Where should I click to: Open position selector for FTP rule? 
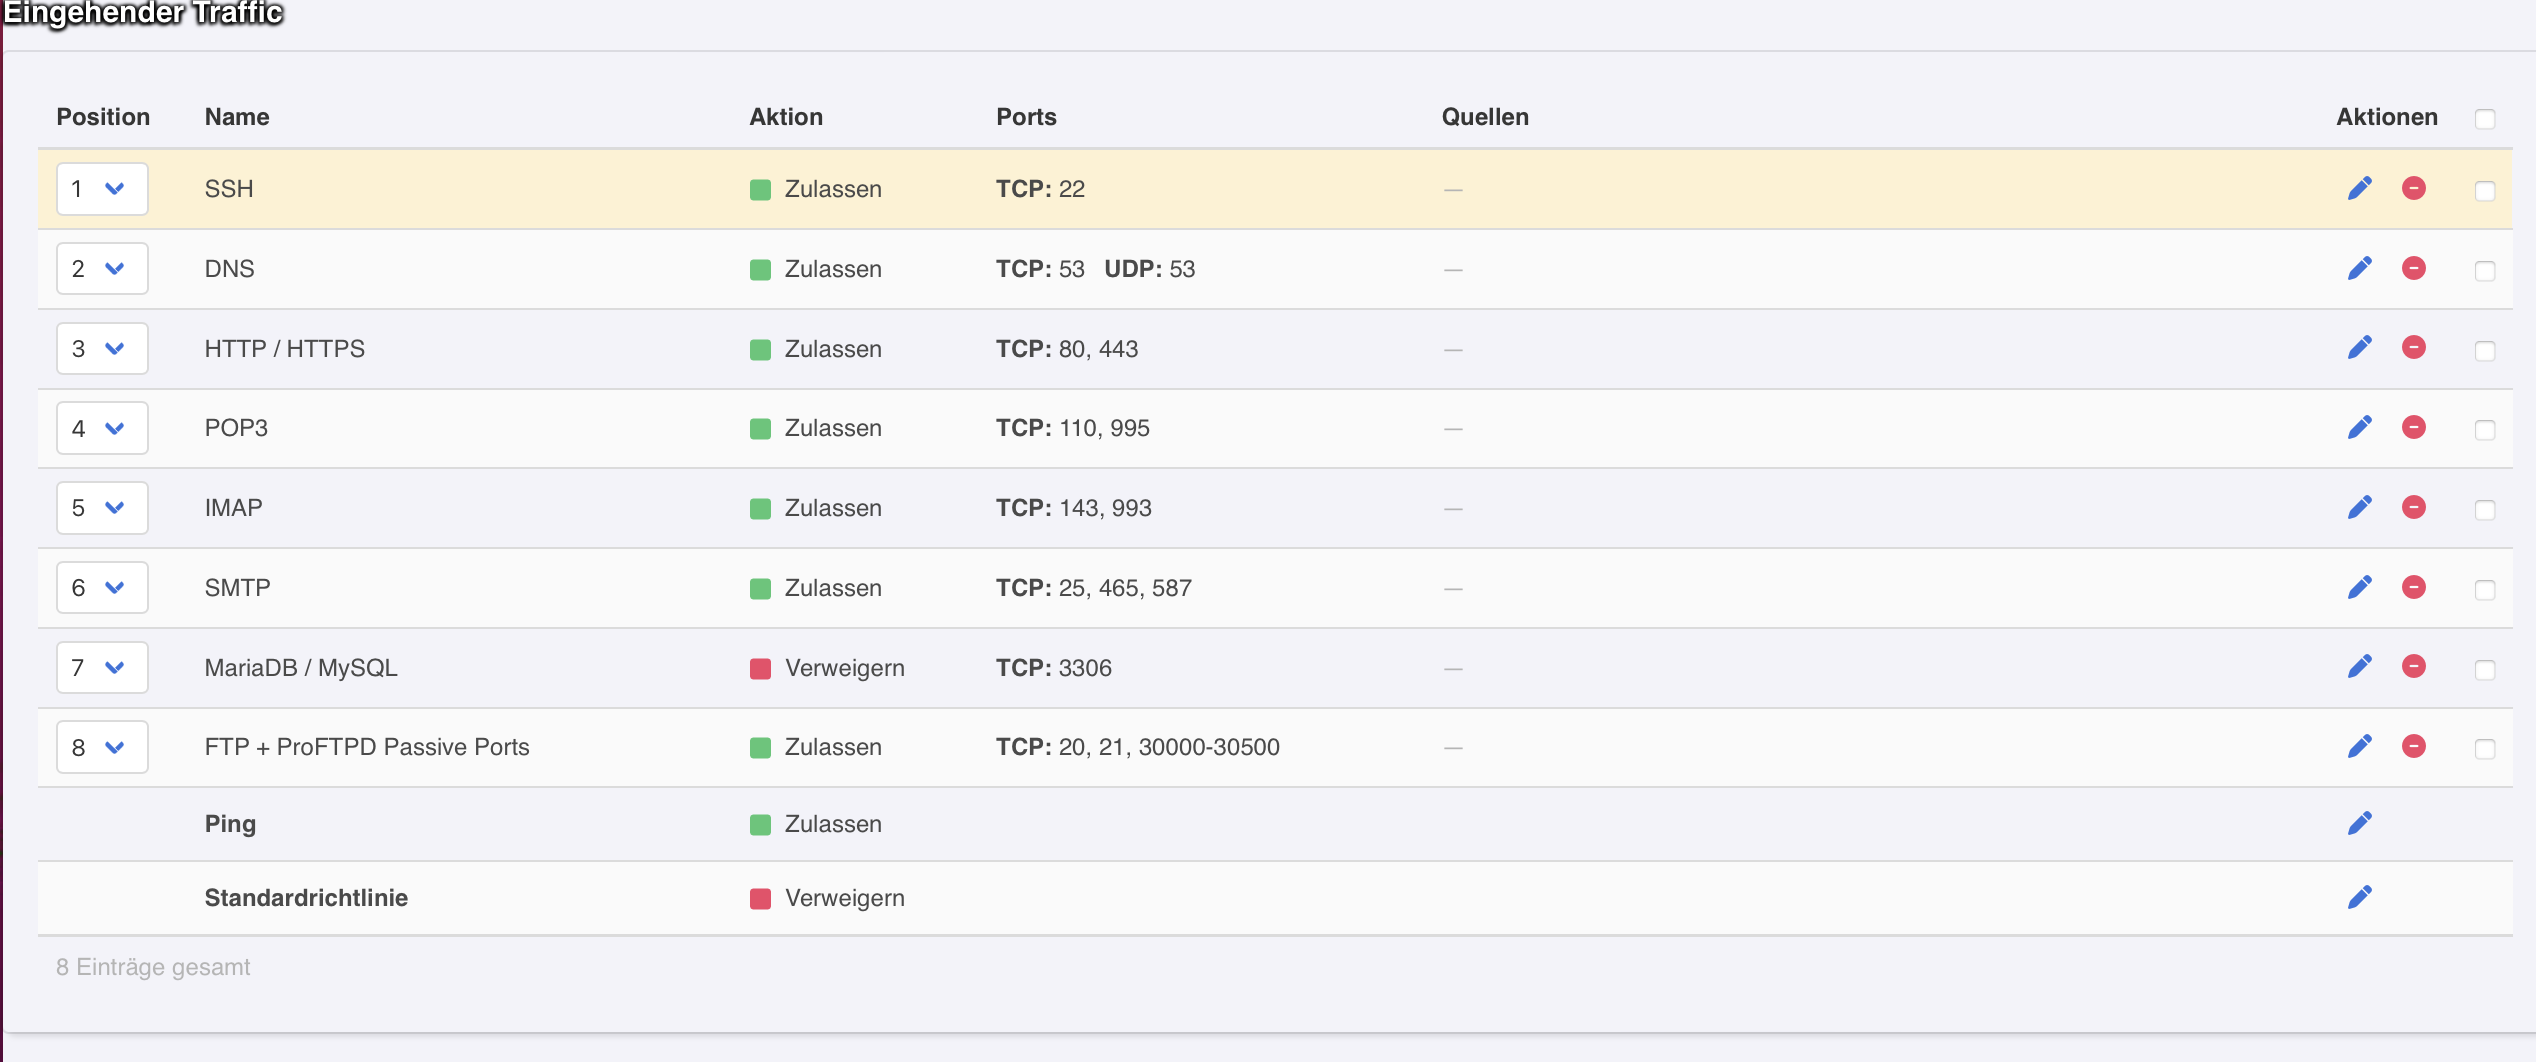pyautogui.click(x=102, y=747)
